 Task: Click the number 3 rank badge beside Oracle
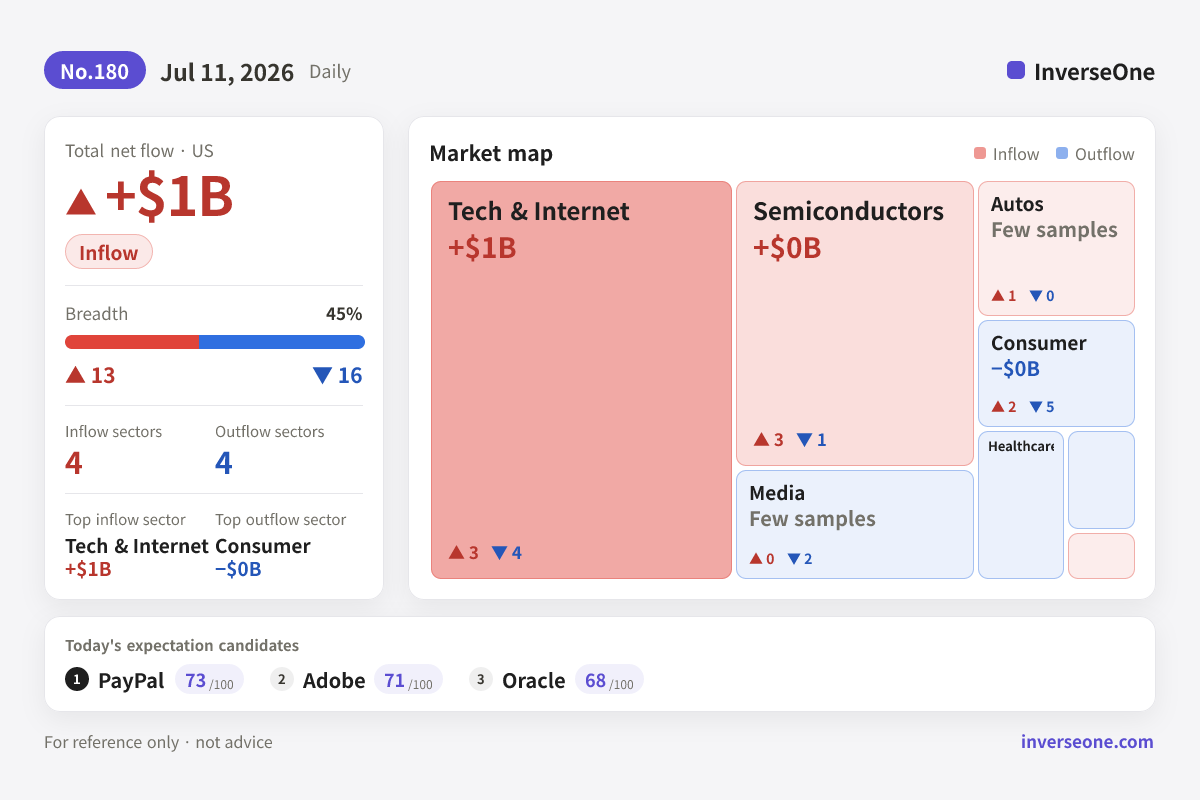(481, 680)
